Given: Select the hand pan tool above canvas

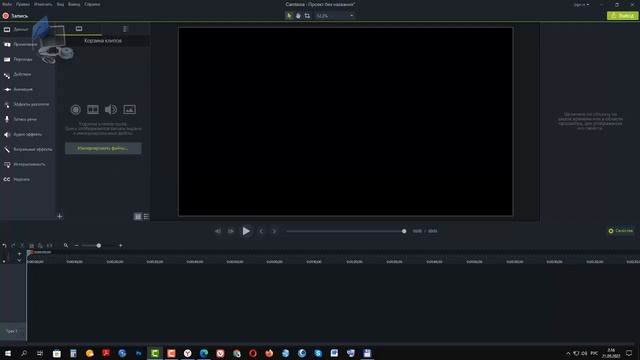Looking at the screenshot, I should [x=298, y=16].
